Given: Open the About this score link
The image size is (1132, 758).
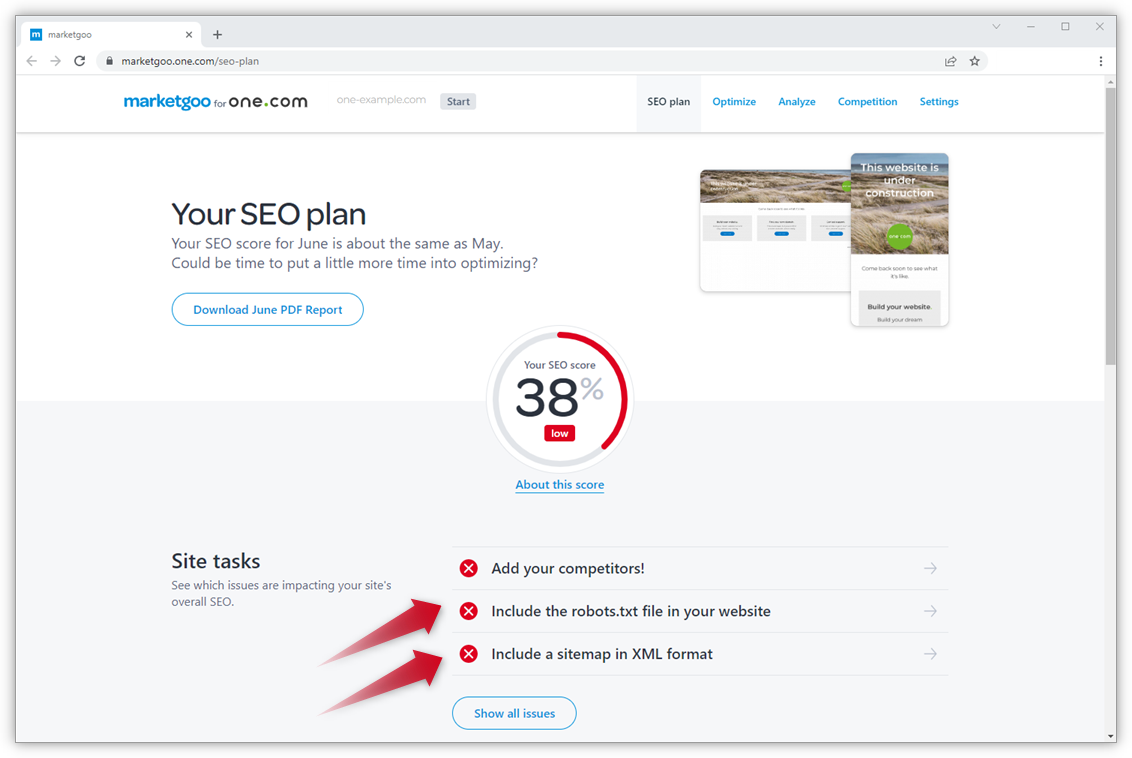Looking at the screenshot, I should (559, 485).
